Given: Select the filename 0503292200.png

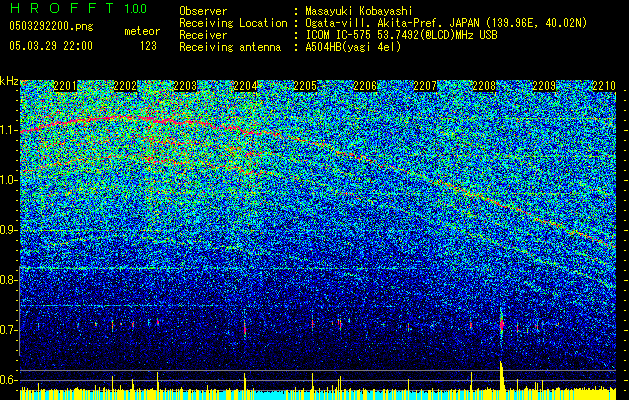Looking at the screenshot, I should 51,26.
